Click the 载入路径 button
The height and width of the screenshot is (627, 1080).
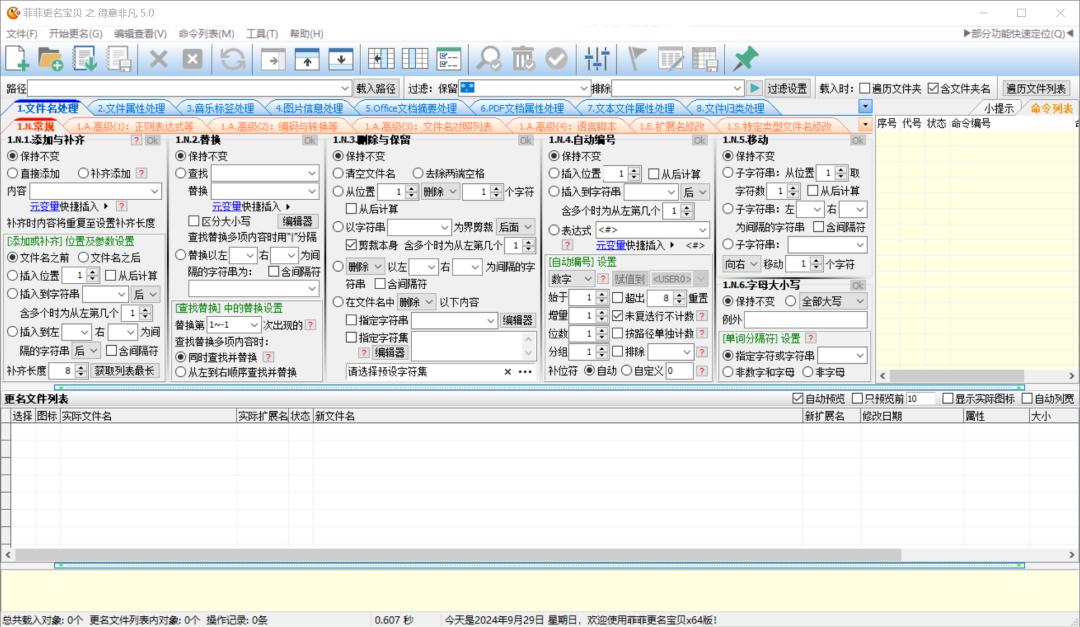point(376,88)
